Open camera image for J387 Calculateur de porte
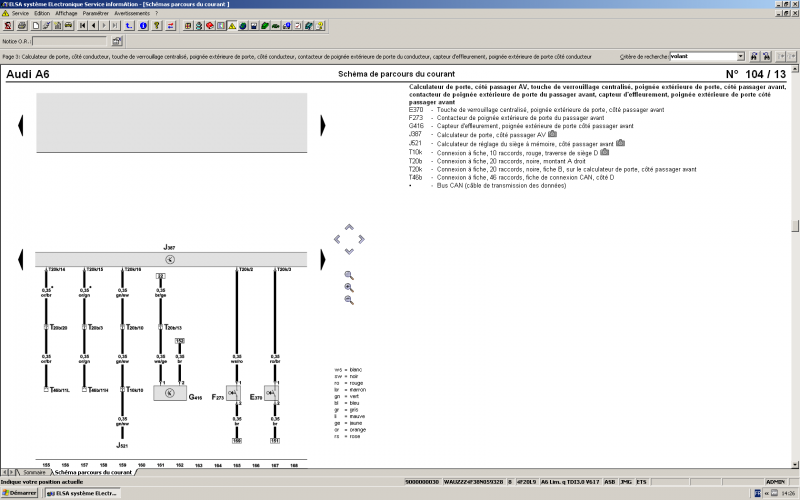The height and width of the screenshot is (500, 800). (x=552, y=134)
